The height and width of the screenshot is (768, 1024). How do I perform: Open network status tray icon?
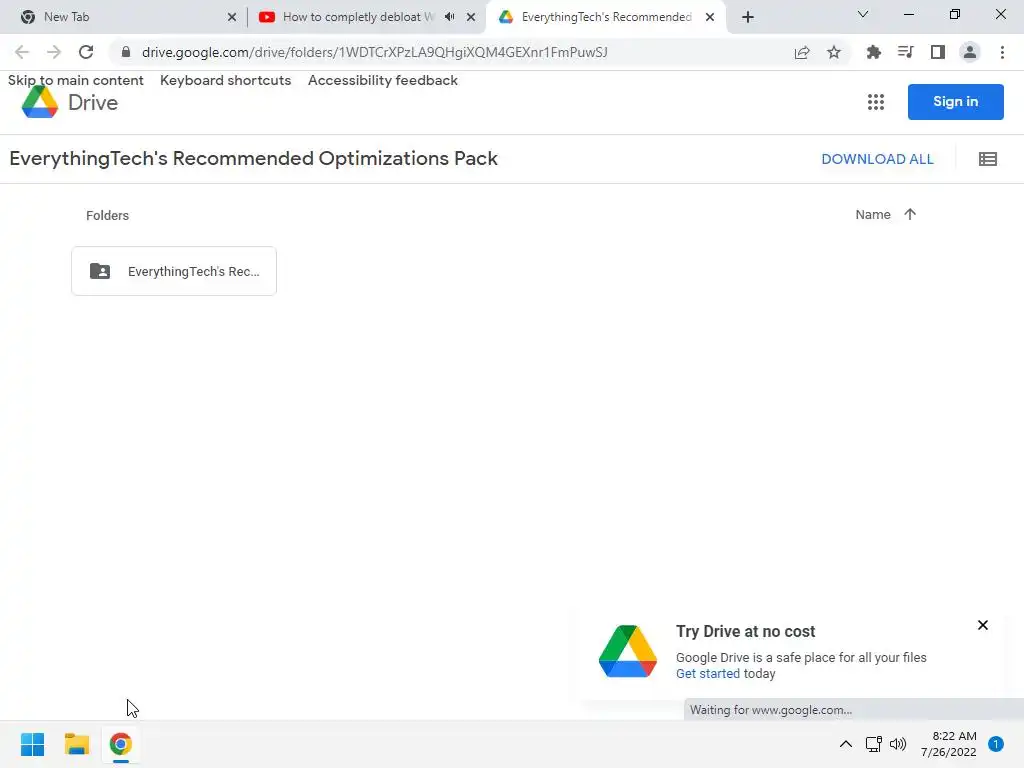click(873, 744)
